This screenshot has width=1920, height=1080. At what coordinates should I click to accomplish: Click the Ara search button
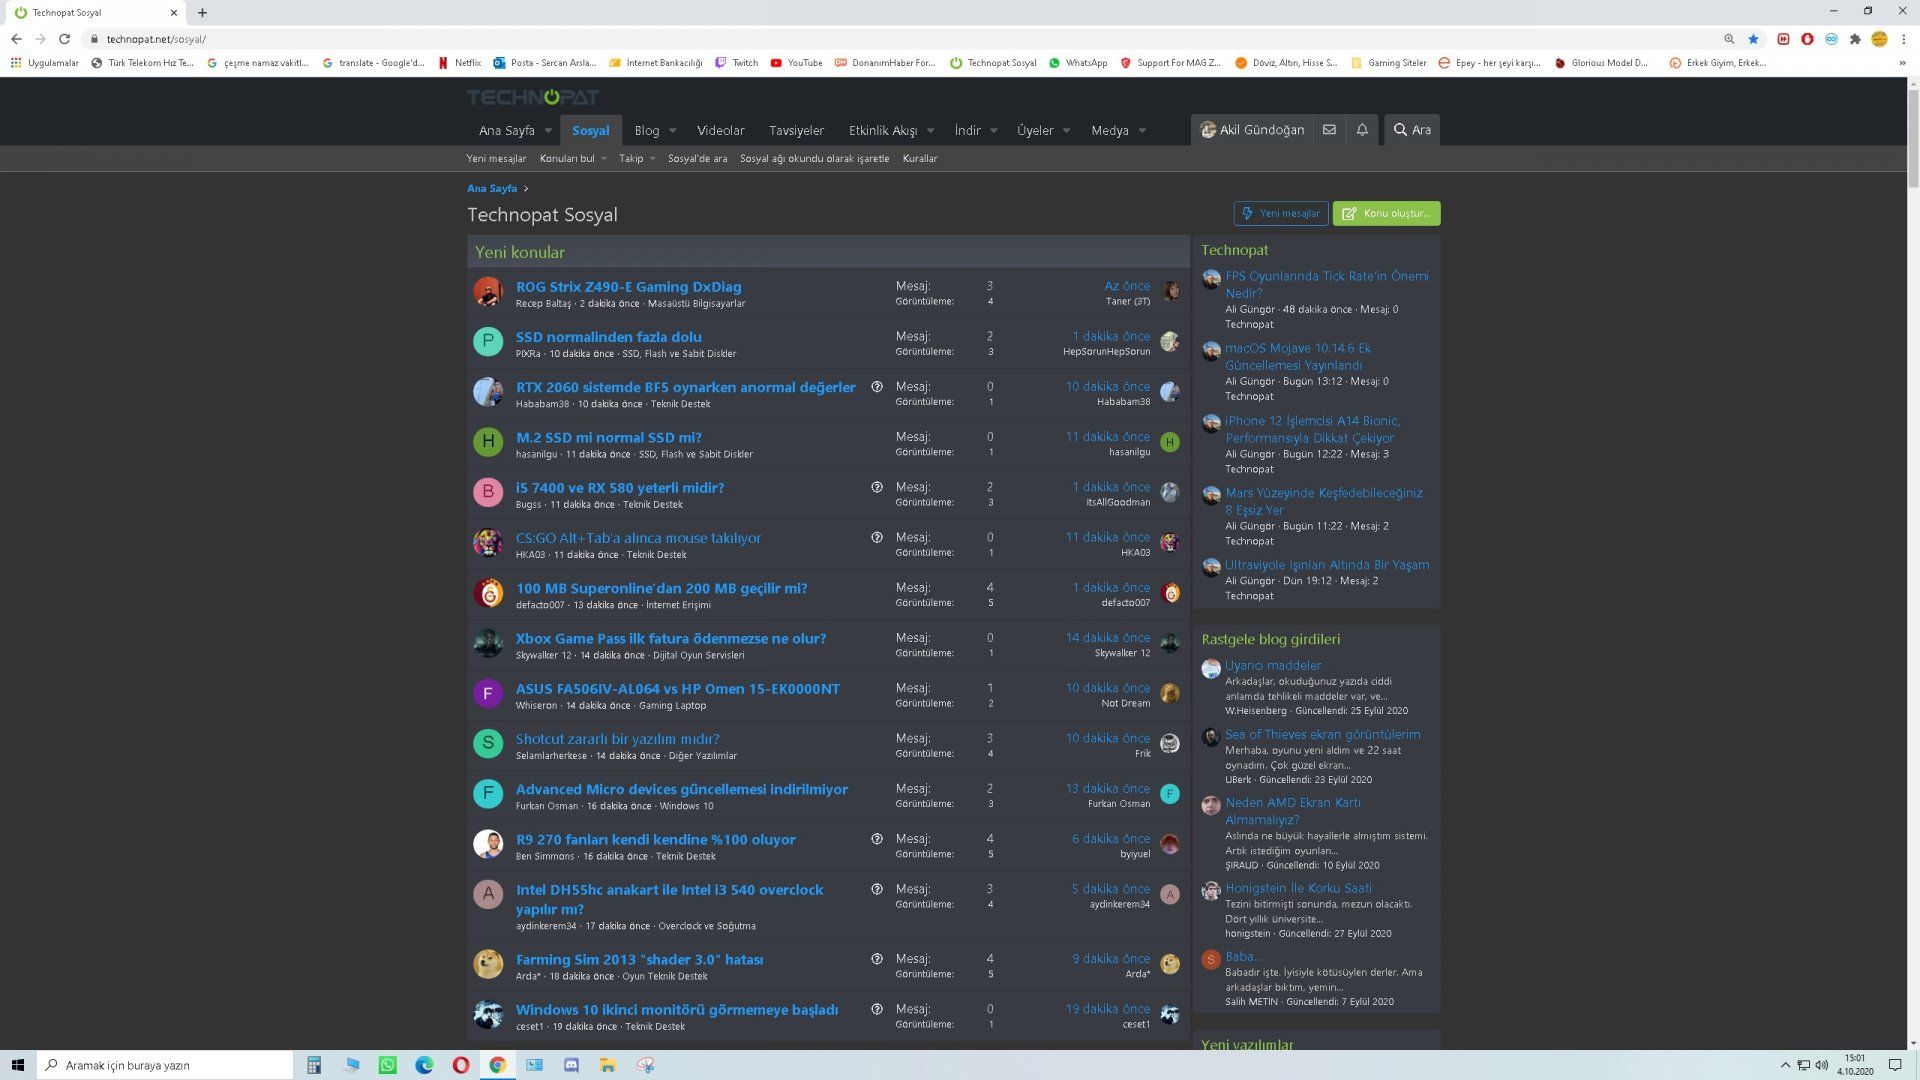pos(1412,130)
